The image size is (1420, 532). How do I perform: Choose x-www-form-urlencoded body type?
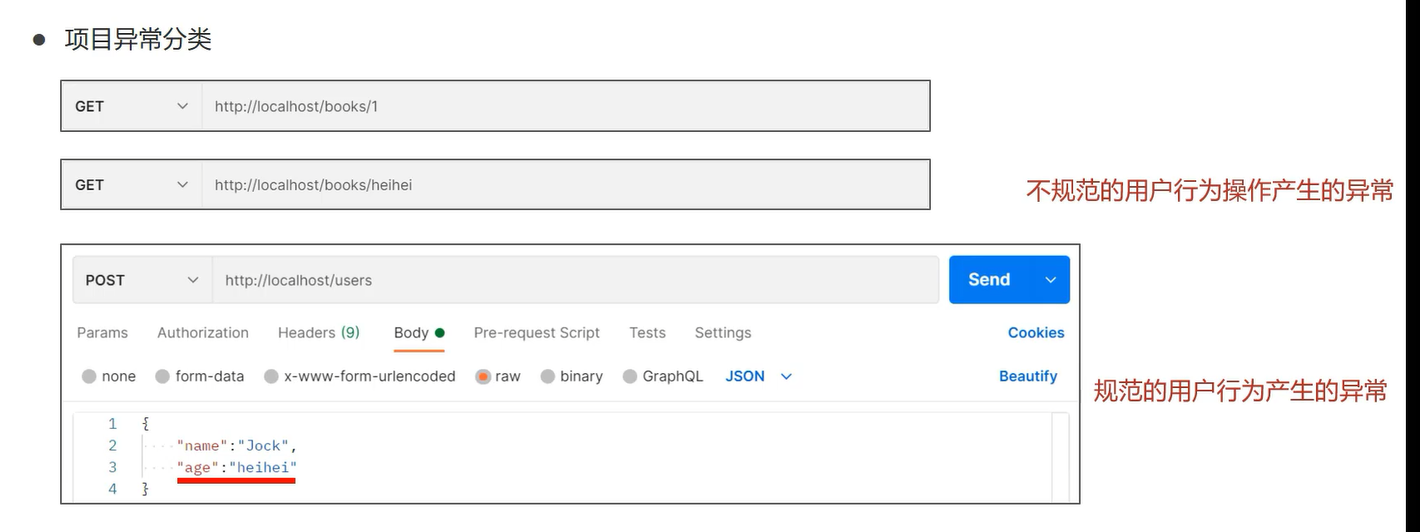(272, 377)
